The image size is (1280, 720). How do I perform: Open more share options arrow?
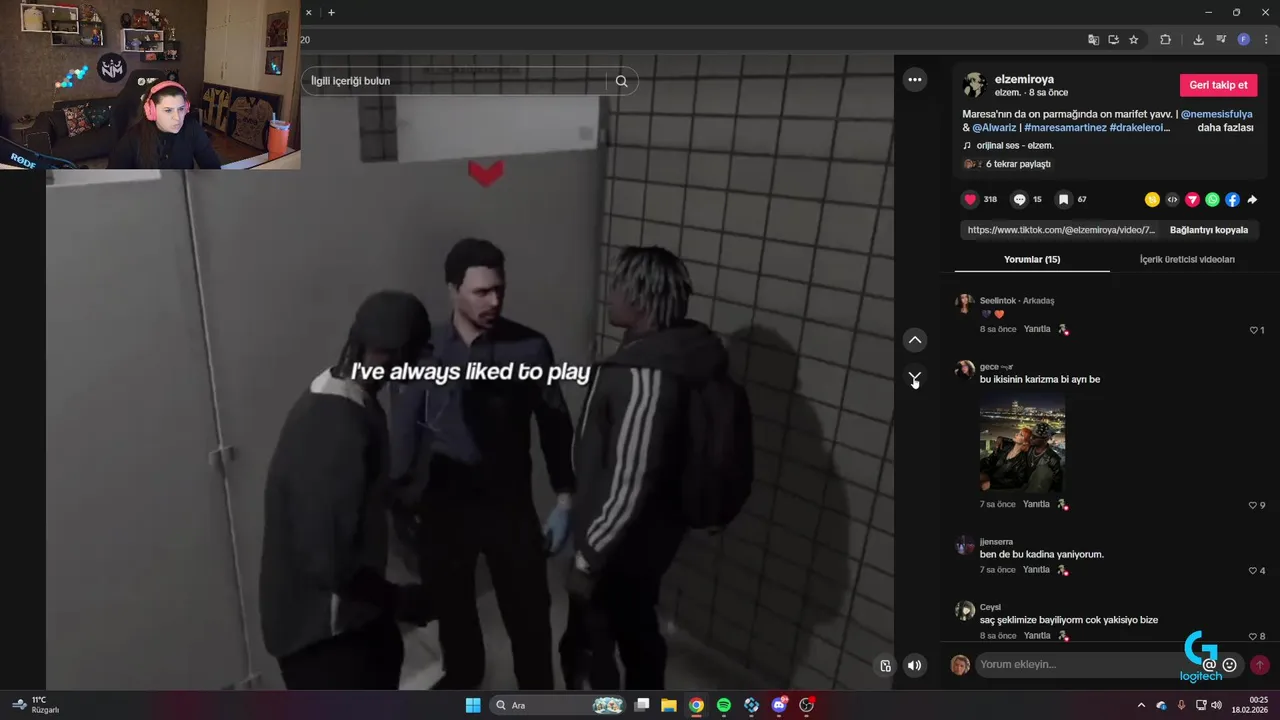click(x=1252, y=200)
